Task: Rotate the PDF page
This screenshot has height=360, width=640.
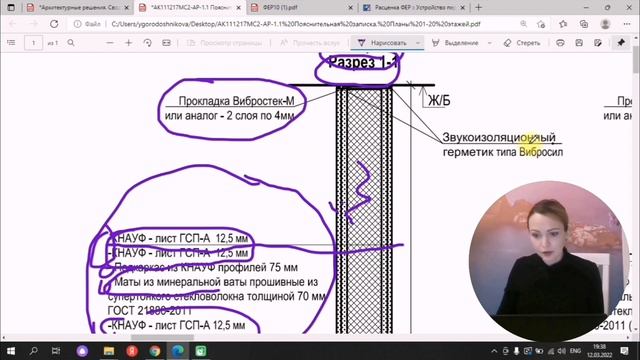Action: (147, 43)
